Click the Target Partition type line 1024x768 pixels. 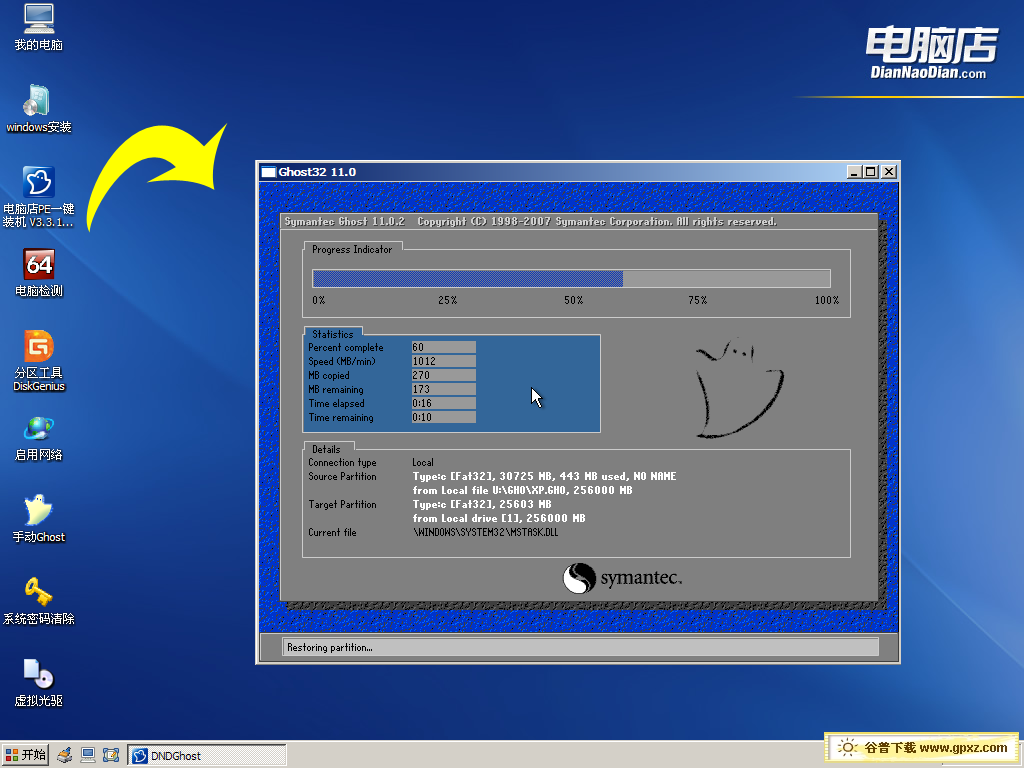coord(482,504)
